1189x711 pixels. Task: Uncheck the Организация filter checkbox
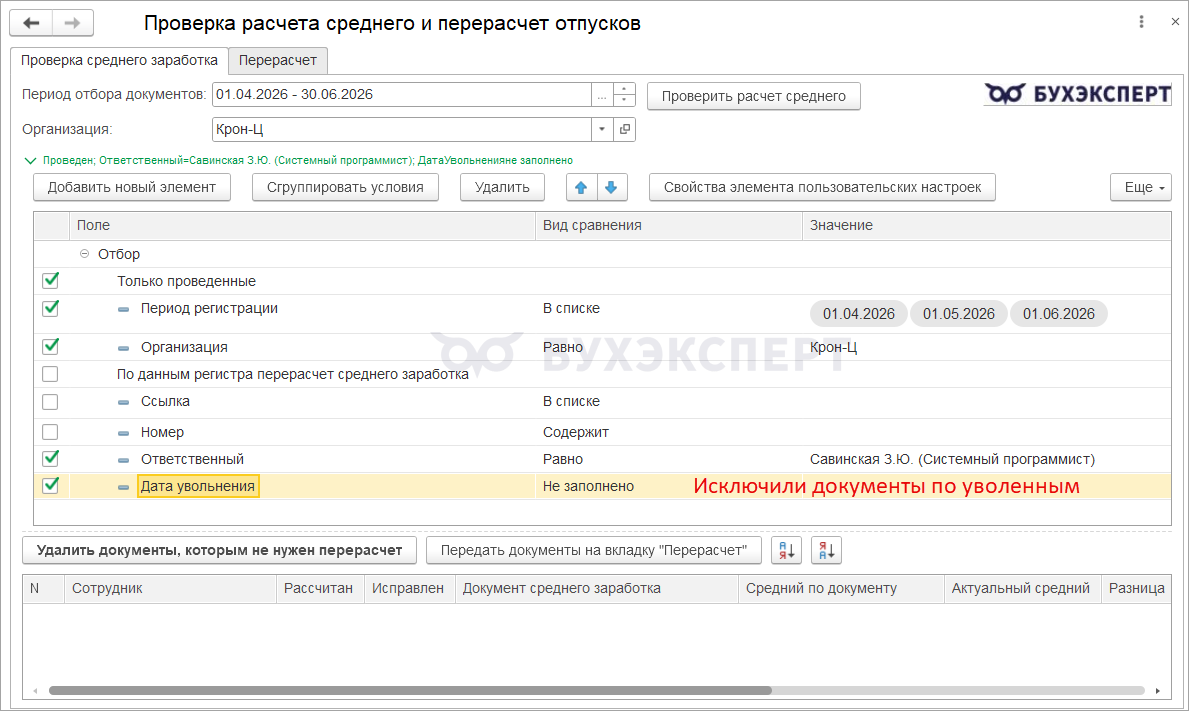[x=50, y=346]
